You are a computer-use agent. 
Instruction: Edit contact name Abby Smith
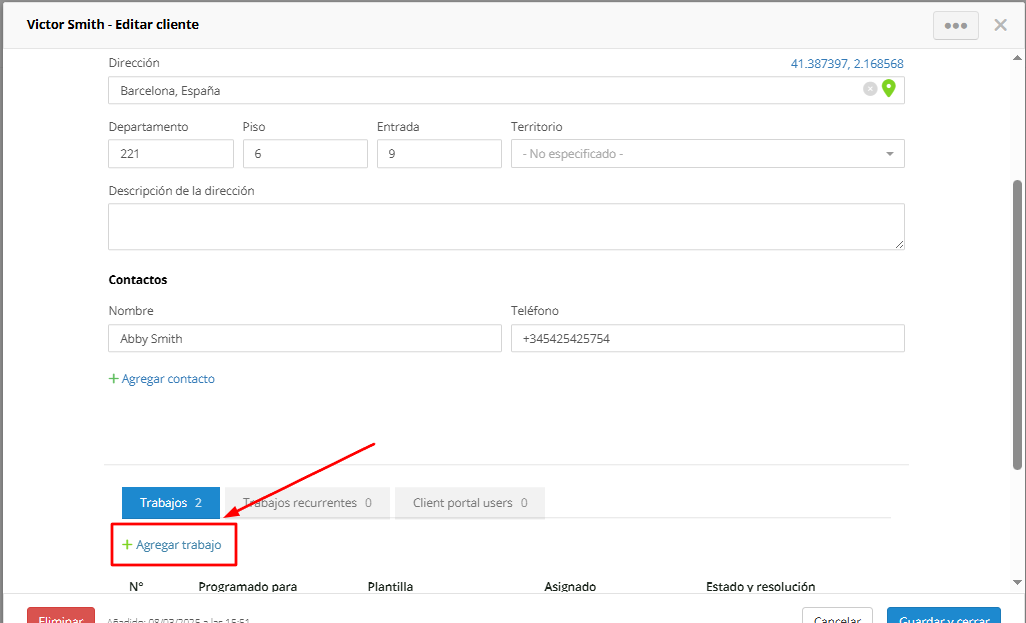[305, 338]
